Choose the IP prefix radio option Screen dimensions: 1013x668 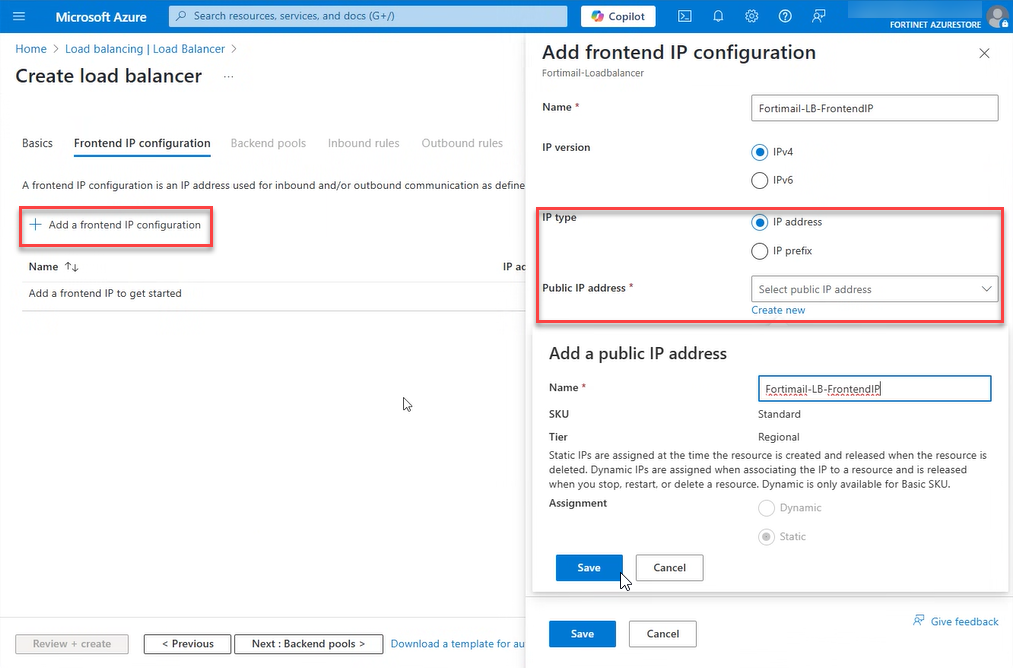(x=760, y=251)
